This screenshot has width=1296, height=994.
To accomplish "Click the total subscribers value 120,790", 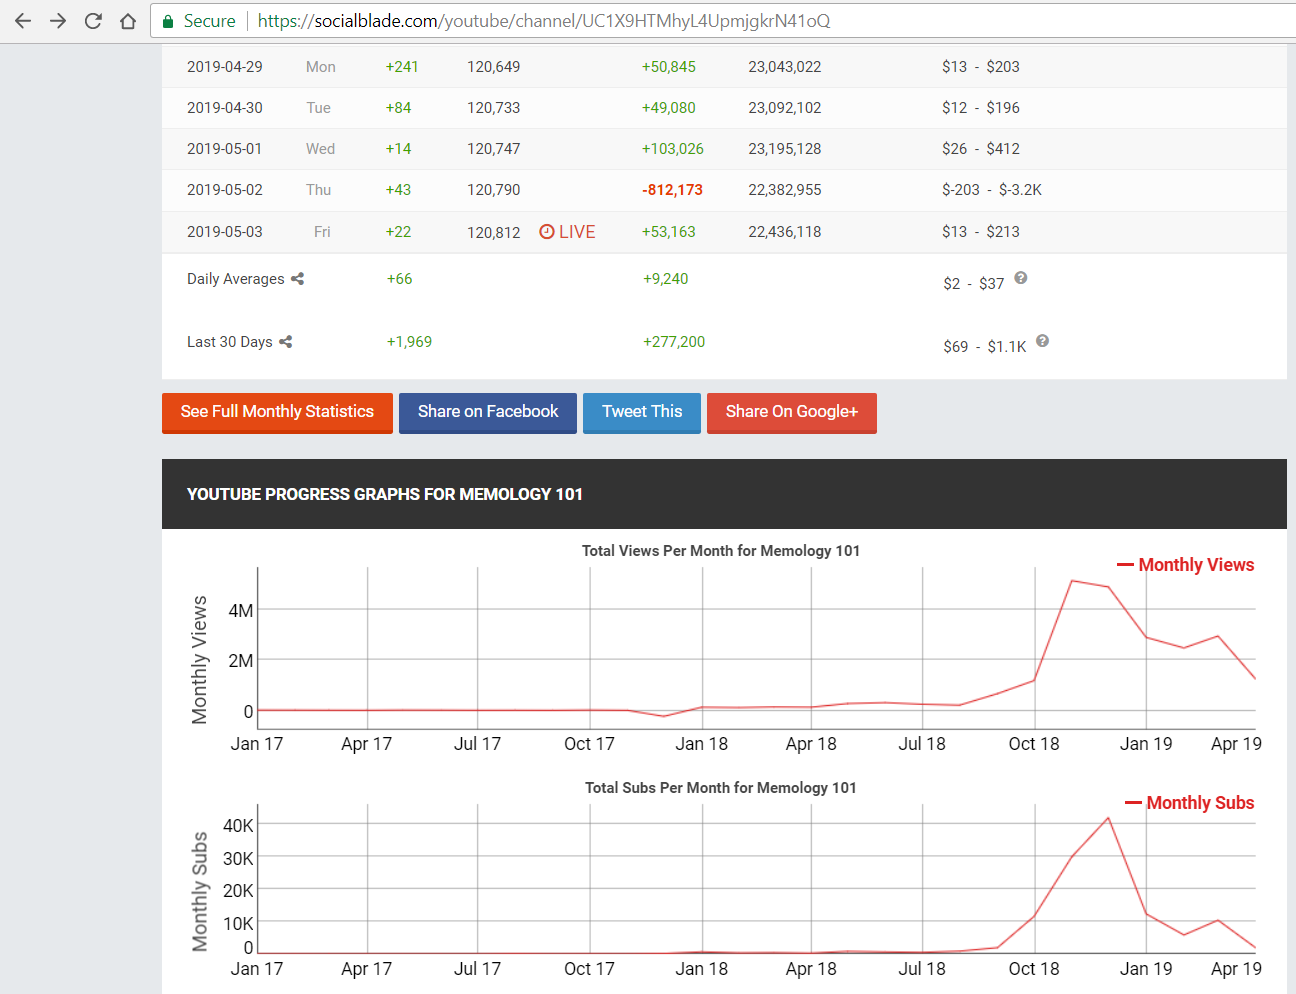I will pyautogui.click(x=494, y=190).
